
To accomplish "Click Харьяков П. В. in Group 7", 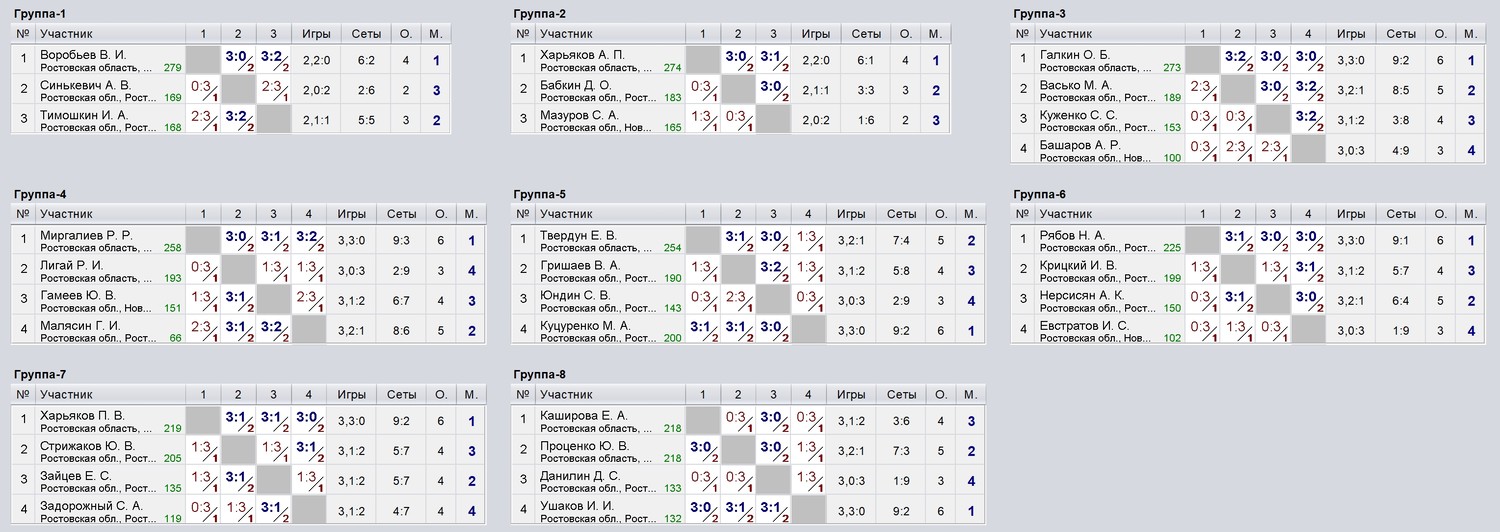I will click(82, 415).
